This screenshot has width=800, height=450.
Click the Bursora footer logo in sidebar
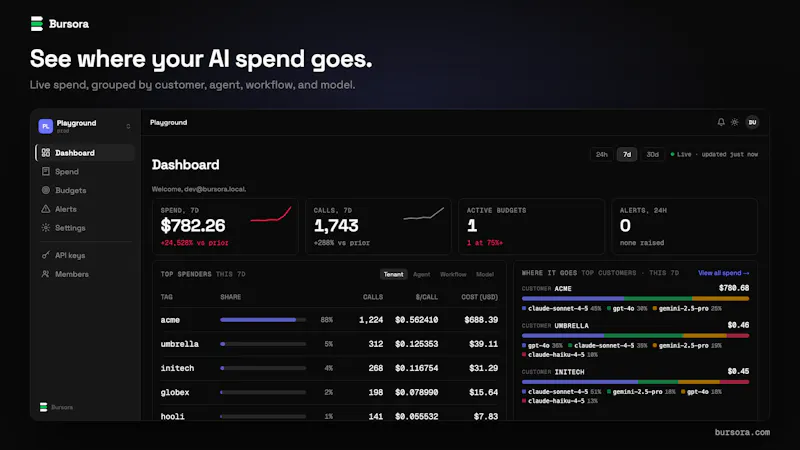click(x=56, y=407)
